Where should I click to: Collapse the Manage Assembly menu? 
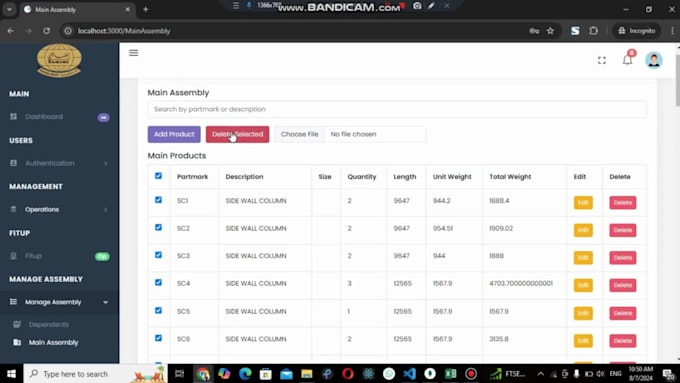(59, 302)
